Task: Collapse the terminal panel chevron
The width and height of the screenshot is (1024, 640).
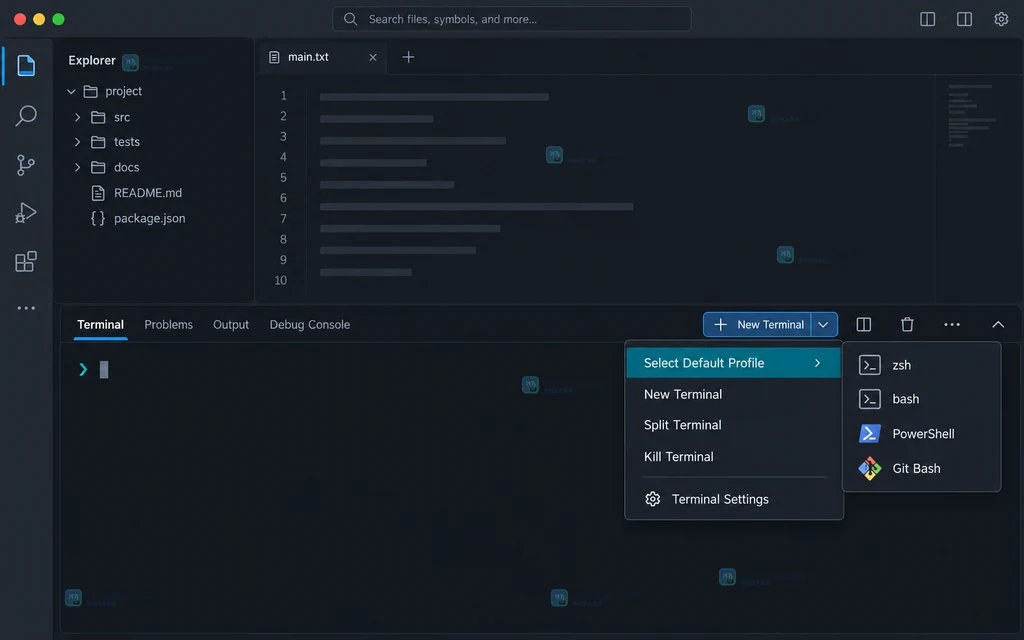Action: 998,325
